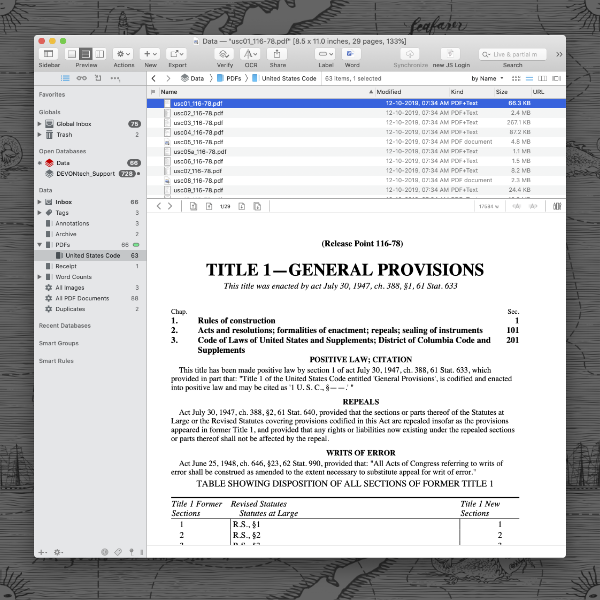Viewport: 600px width, 600px height.
Task: Open the New item dropdown
Action: click(150, 54)
